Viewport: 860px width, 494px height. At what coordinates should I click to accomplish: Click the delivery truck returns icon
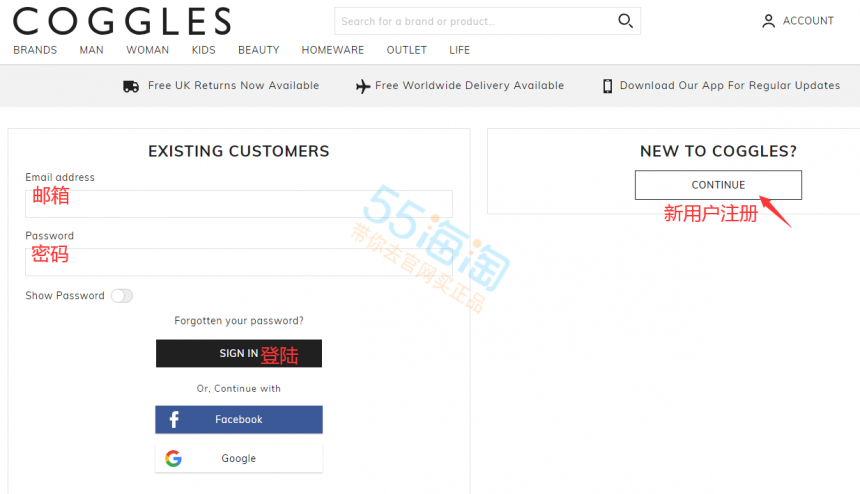[131, 86]
